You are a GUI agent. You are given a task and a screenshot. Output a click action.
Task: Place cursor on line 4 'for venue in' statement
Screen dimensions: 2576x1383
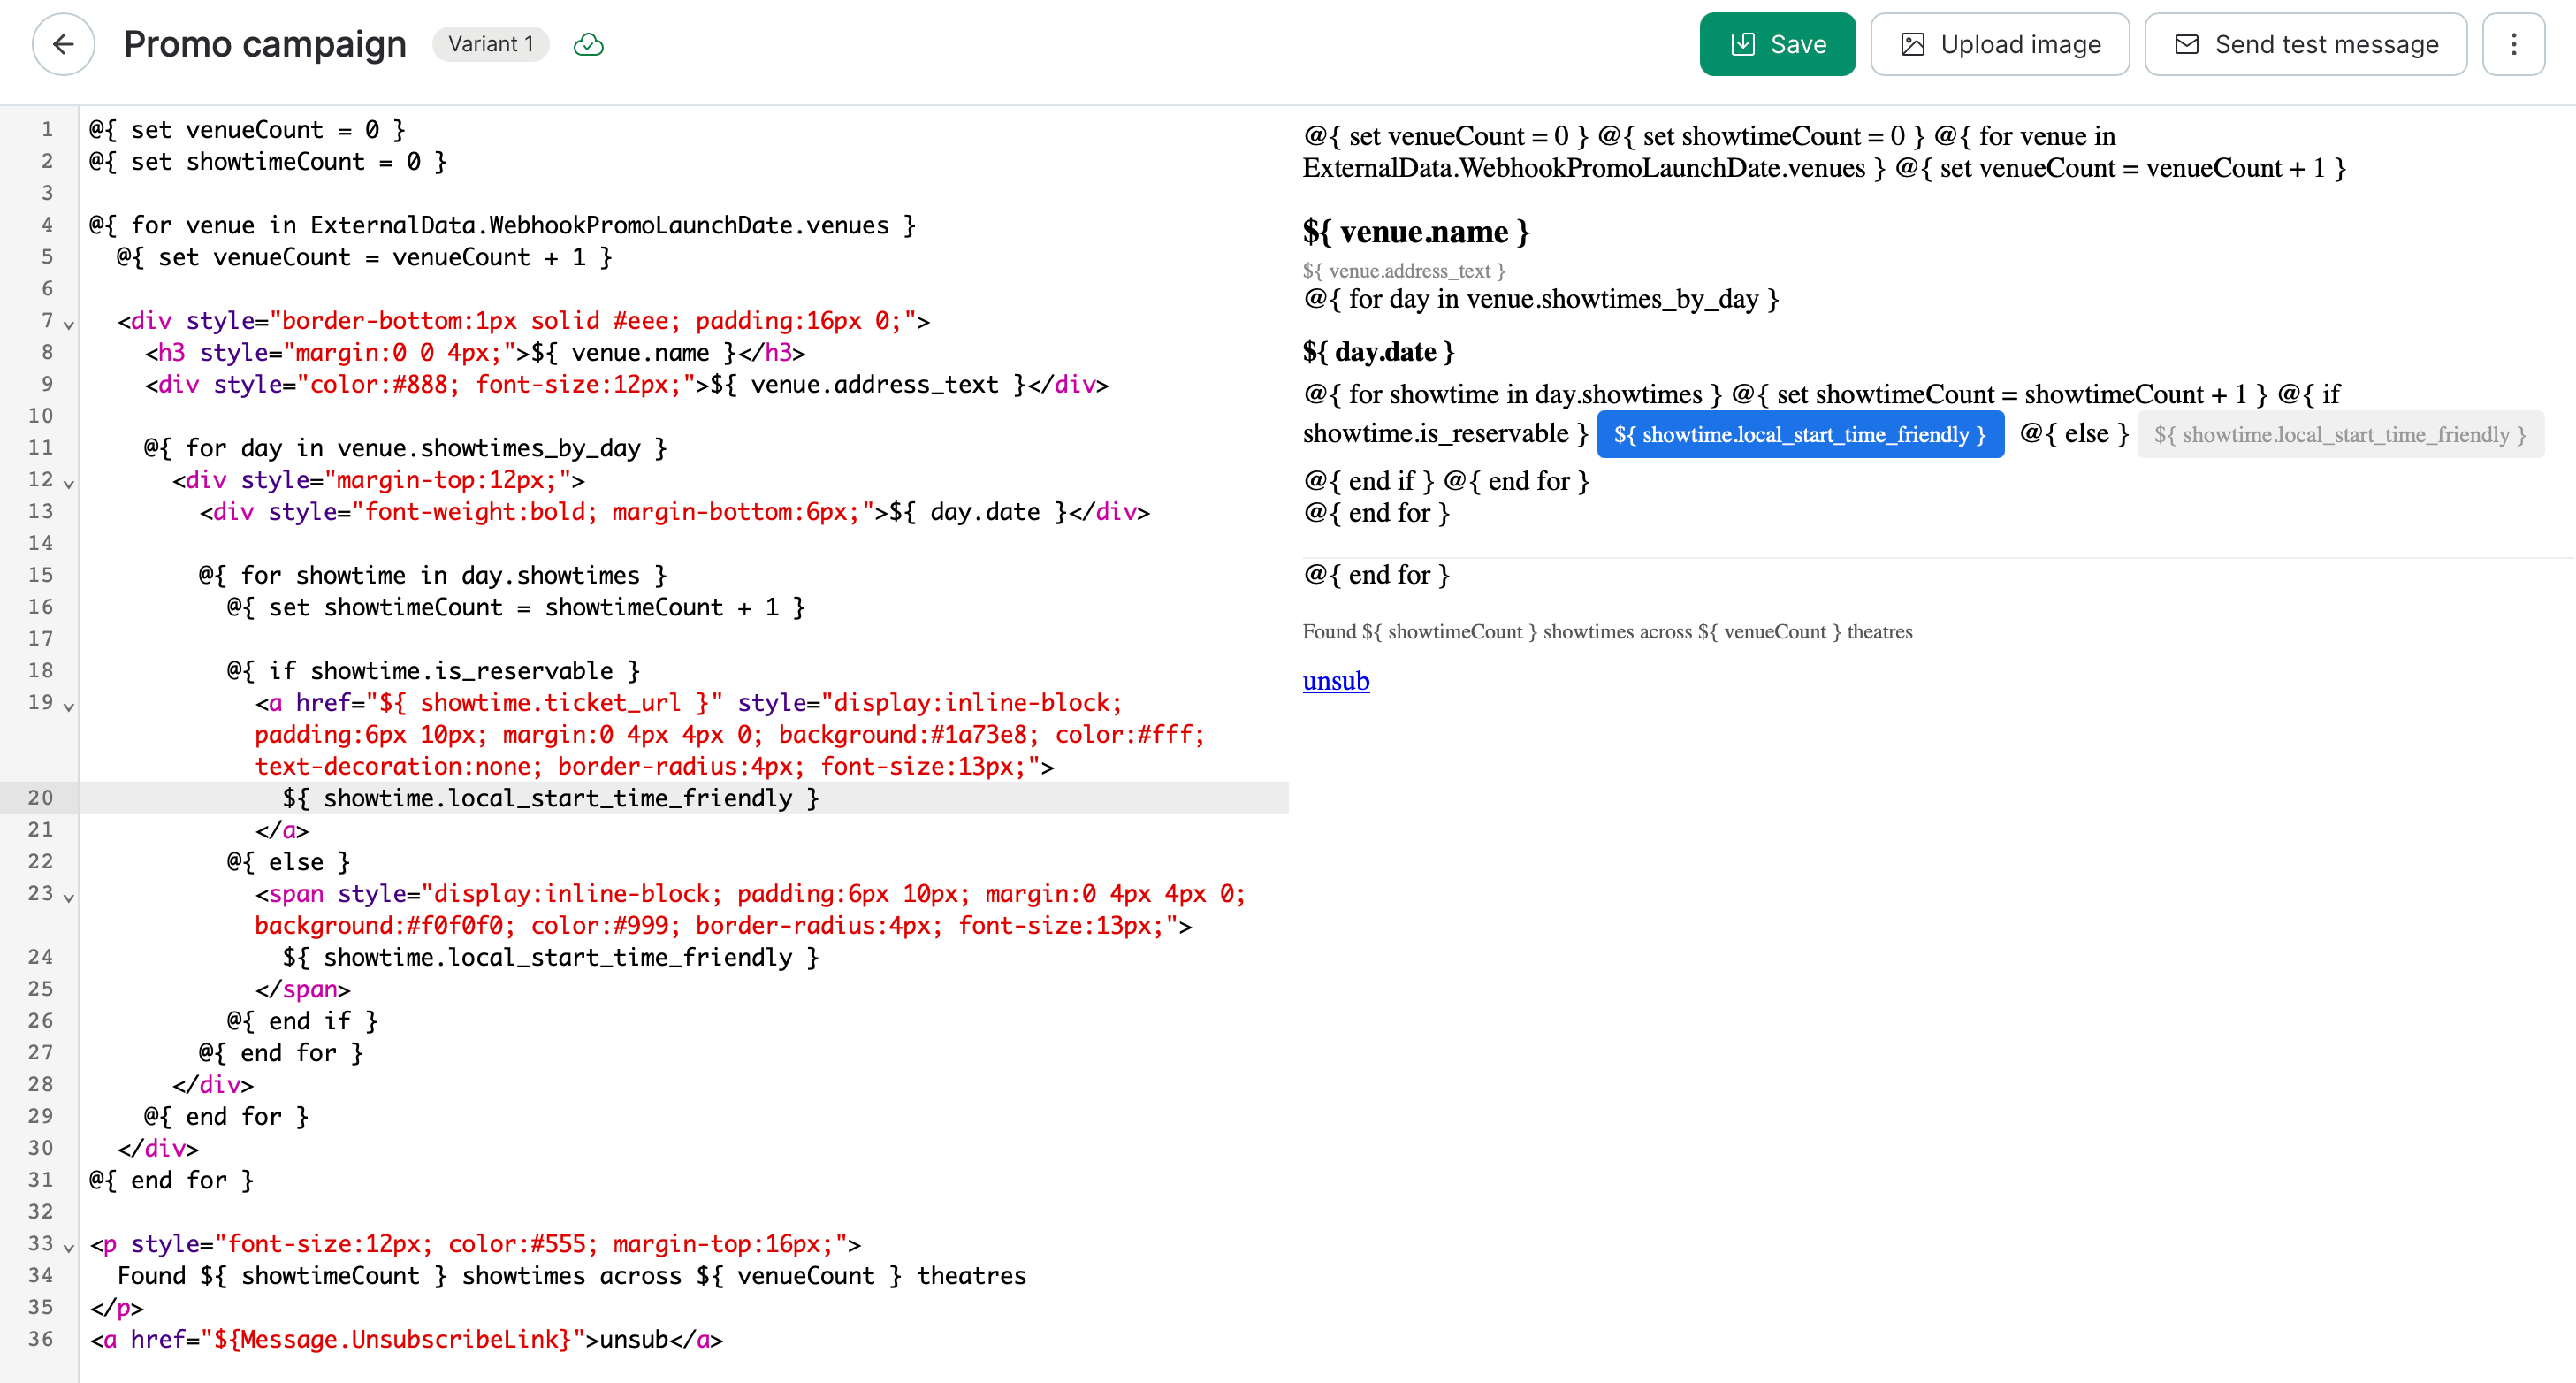coord(503,225)
